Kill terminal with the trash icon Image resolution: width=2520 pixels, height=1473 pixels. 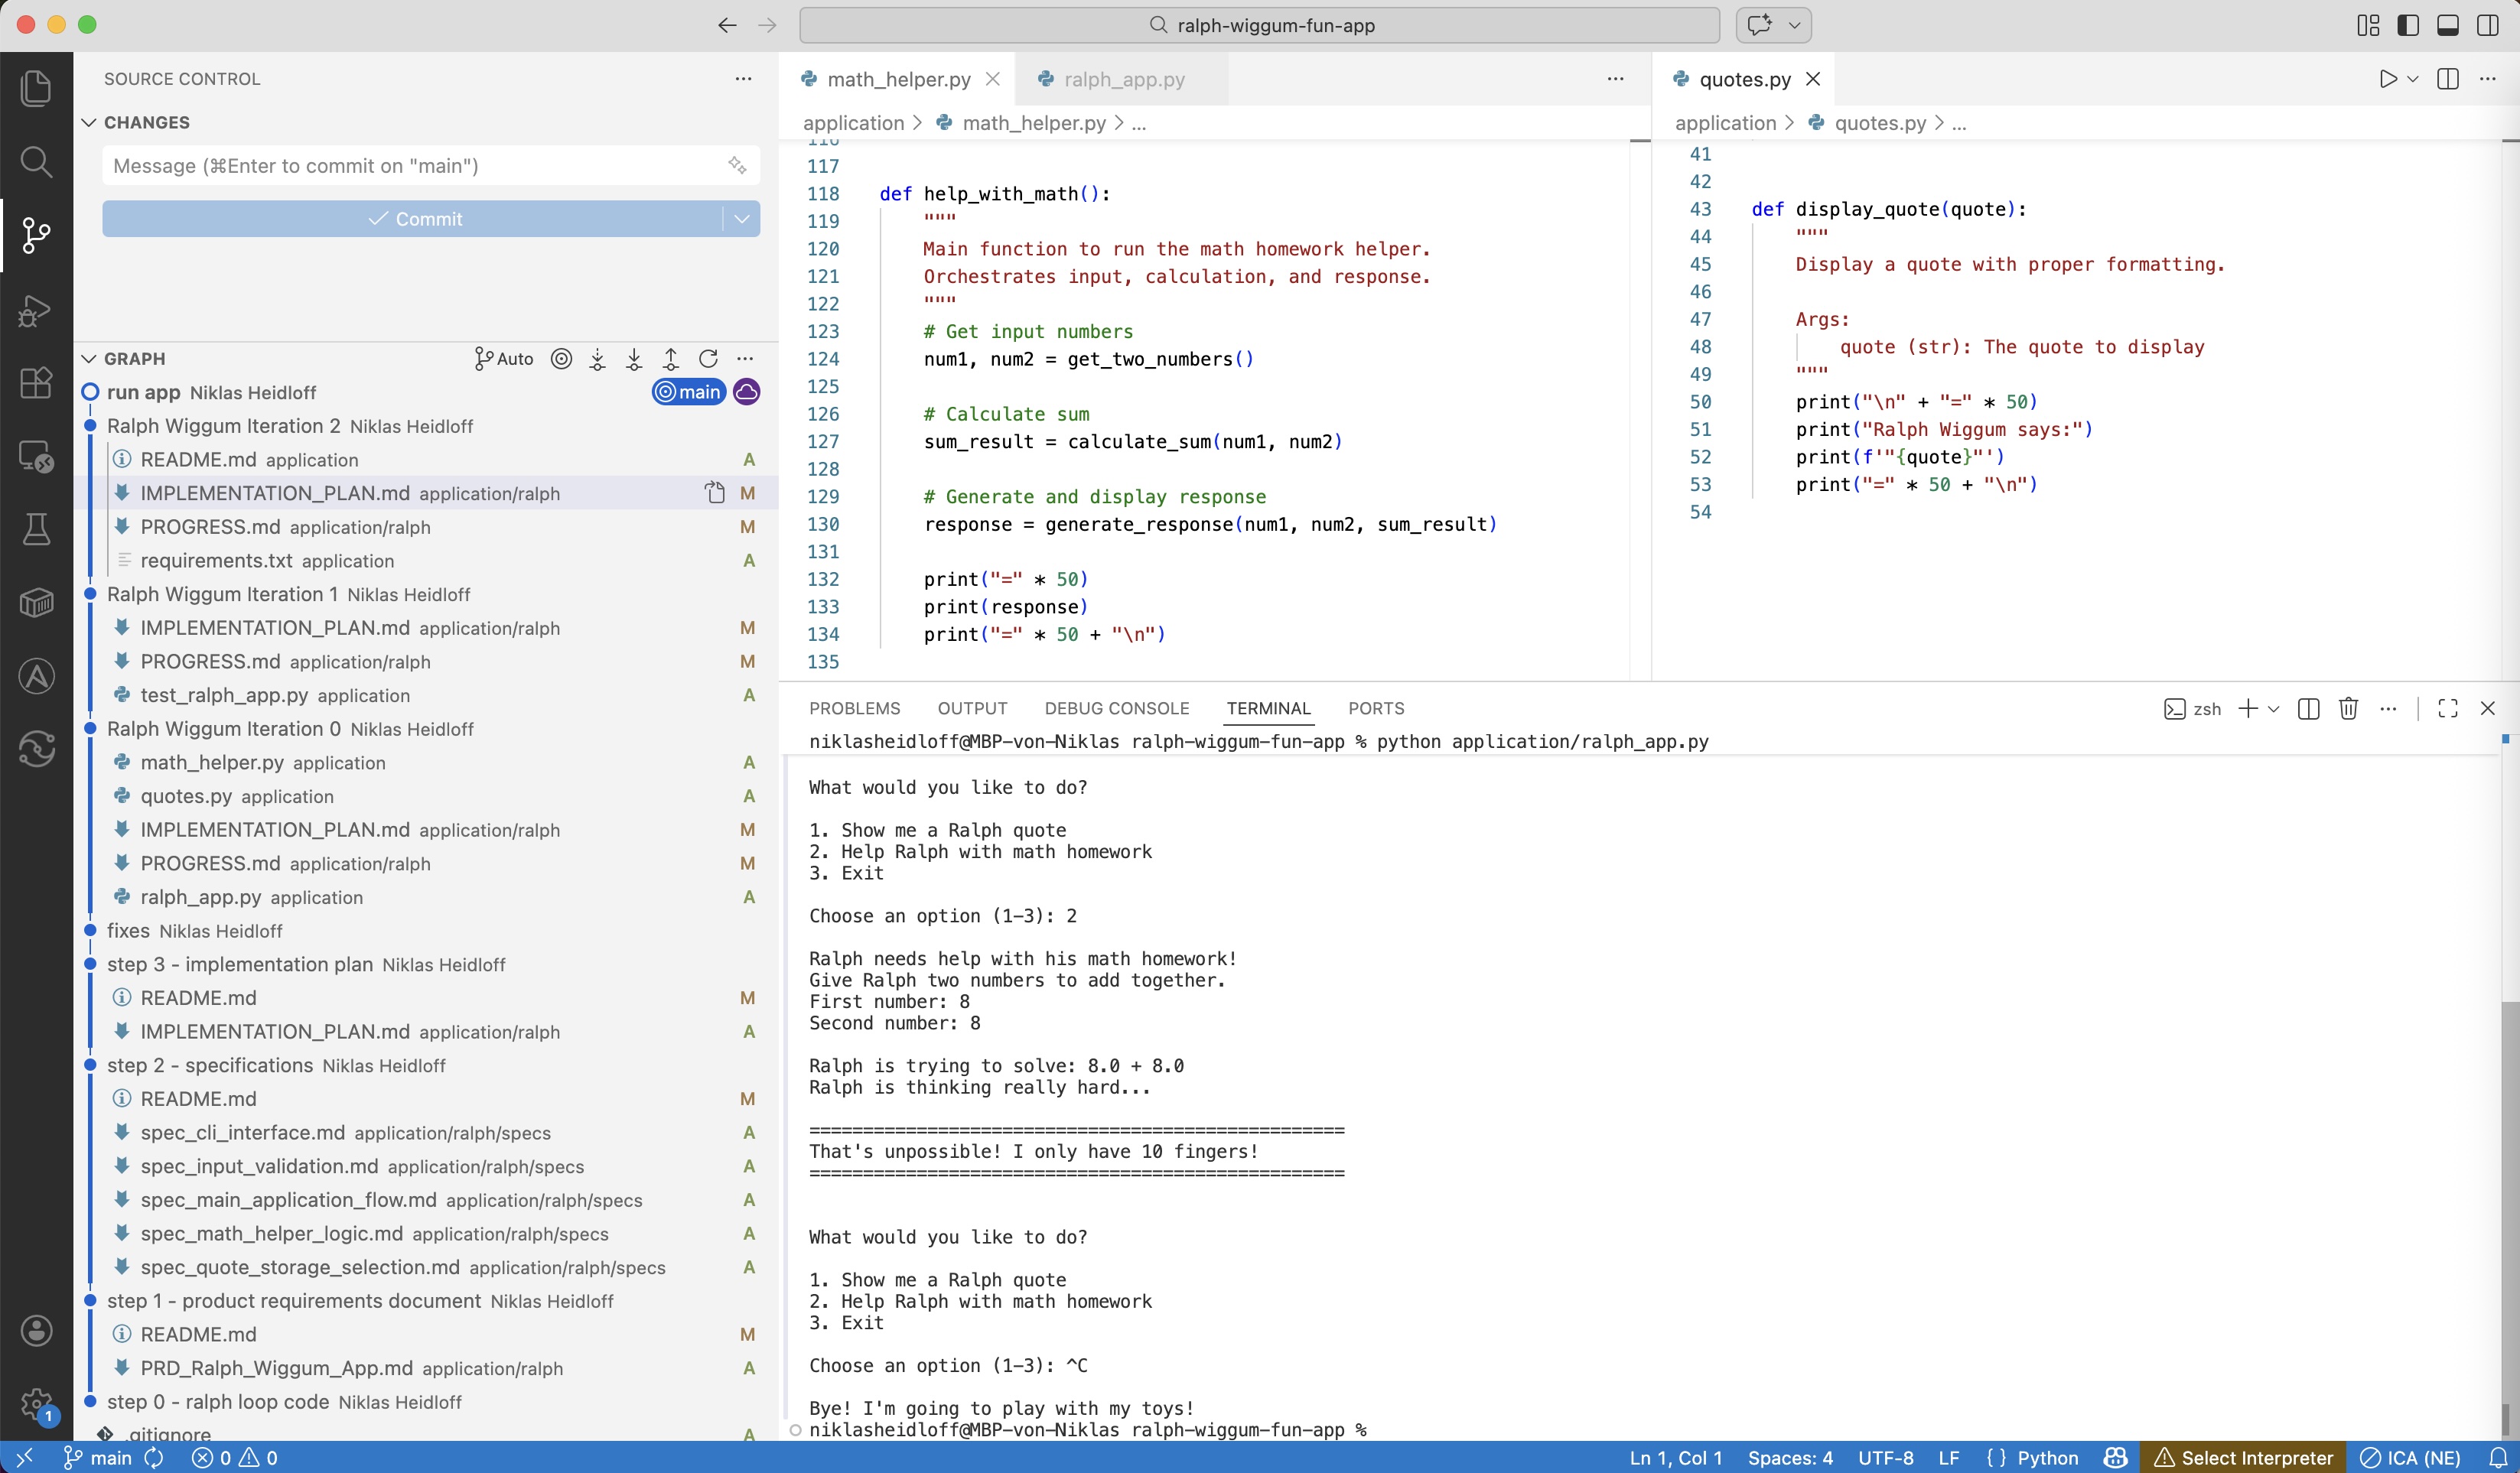[2348, 709]
